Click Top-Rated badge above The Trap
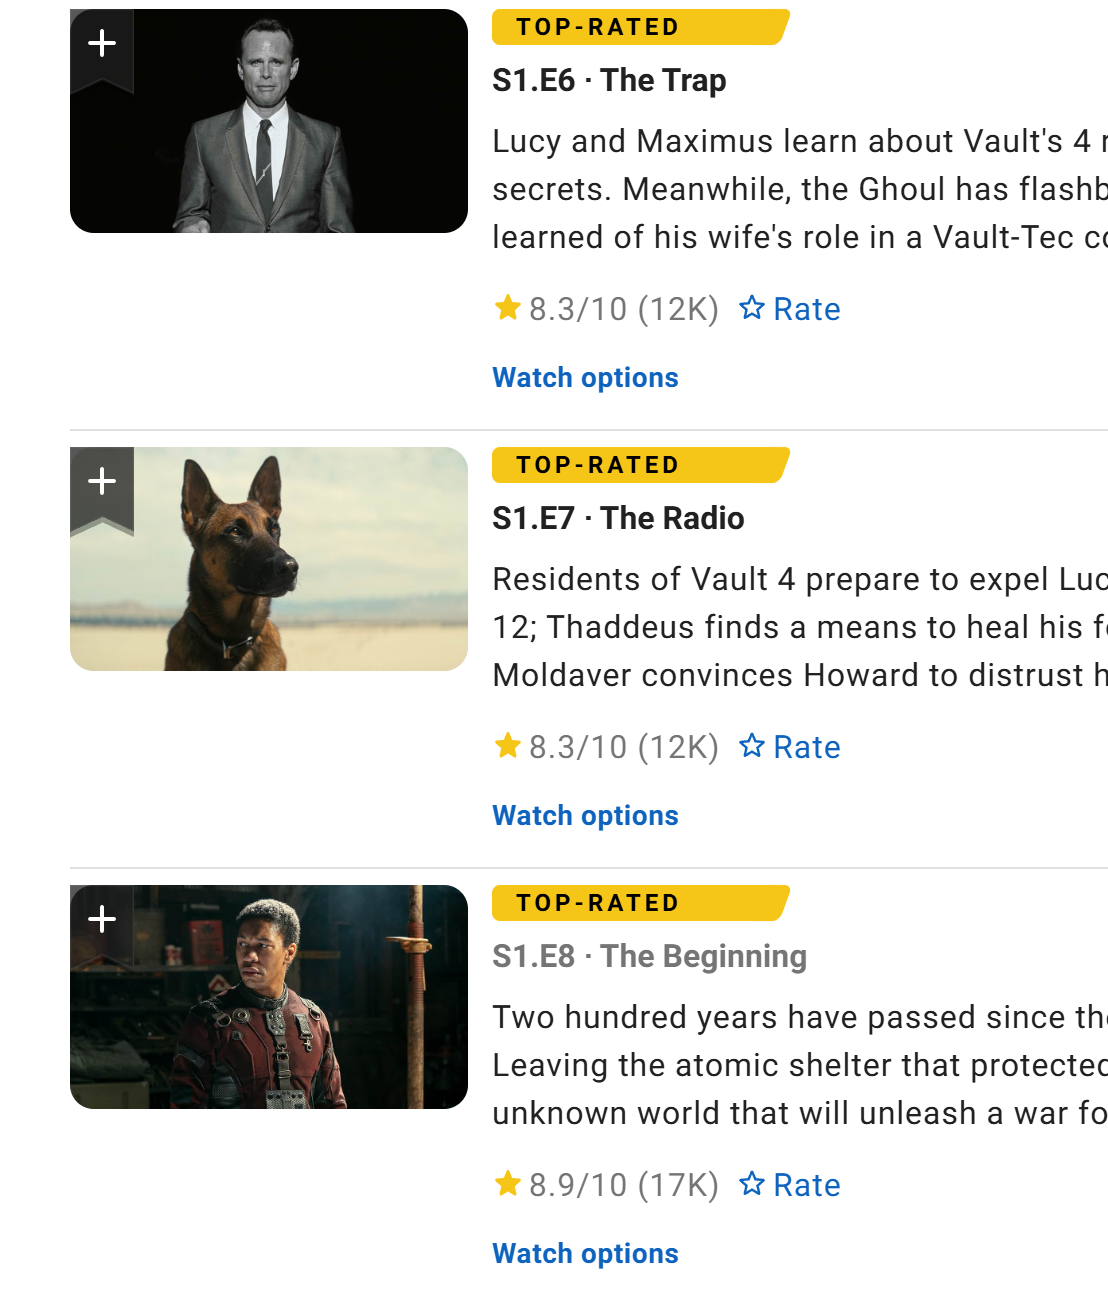 pos(640,27)
